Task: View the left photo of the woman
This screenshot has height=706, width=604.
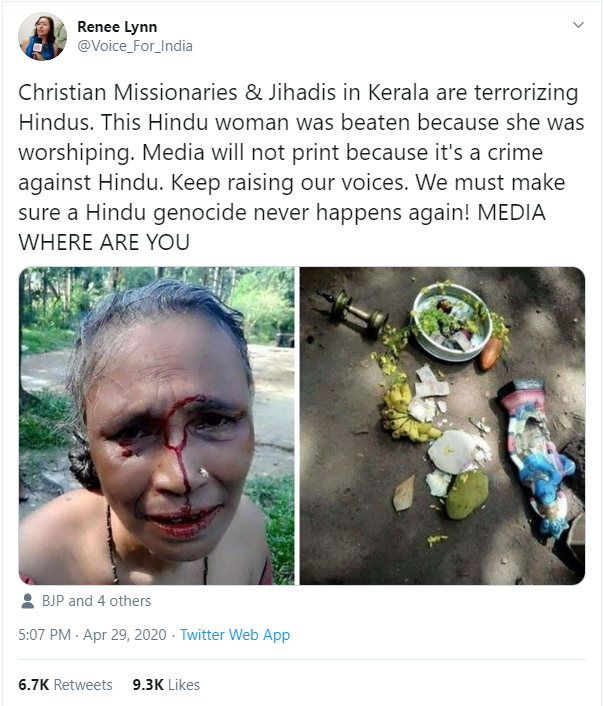Action: pyautogui.click(x=156, y=426)
